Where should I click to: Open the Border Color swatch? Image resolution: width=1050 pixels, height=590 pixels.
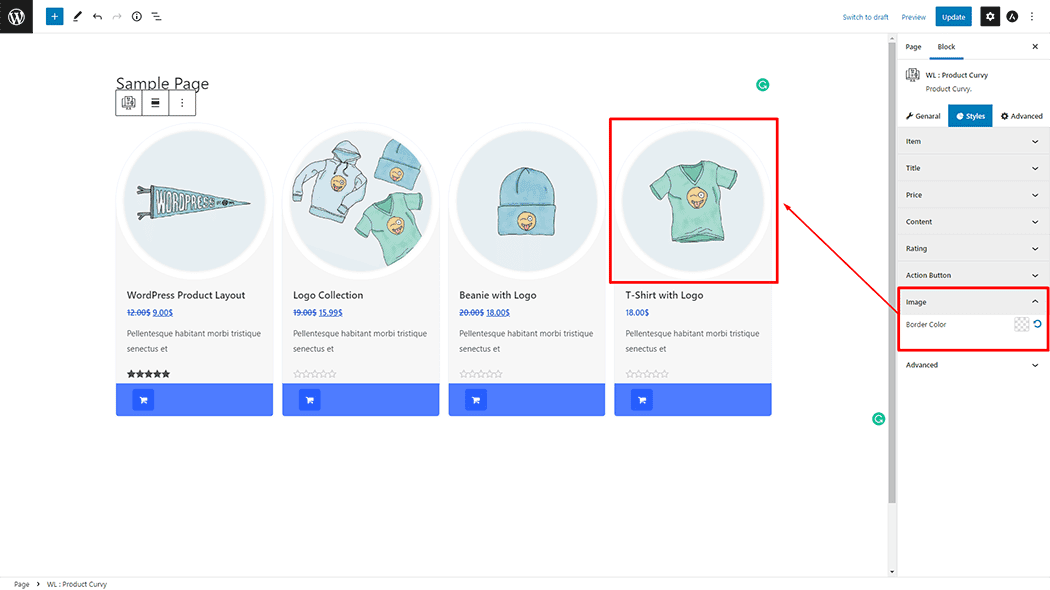click(x=1021, y=324)
